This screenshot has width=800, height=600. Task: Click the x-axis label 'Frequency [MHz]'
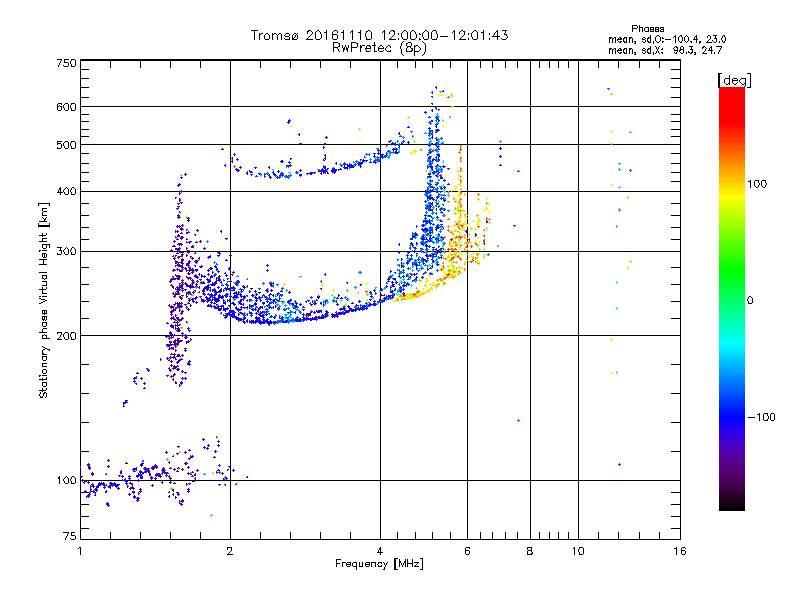click(x=379, y=564)
